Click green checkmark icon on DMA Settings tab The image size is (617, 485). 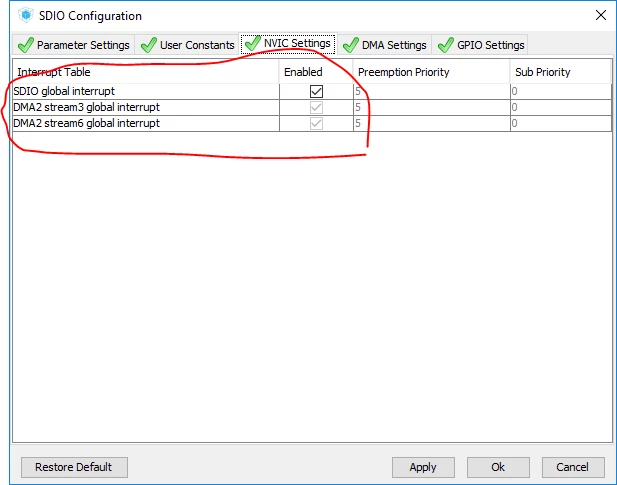[x=351, y=45]
